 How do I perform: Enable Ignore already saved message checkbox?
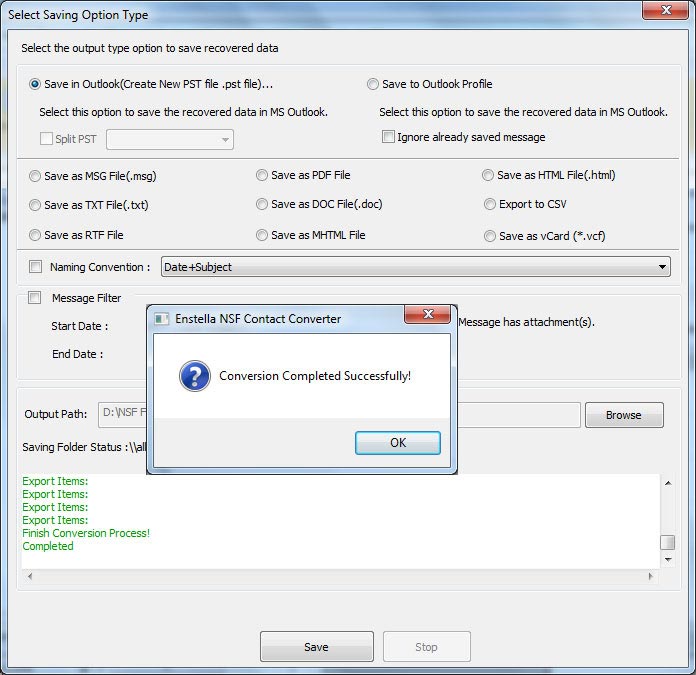388,137
